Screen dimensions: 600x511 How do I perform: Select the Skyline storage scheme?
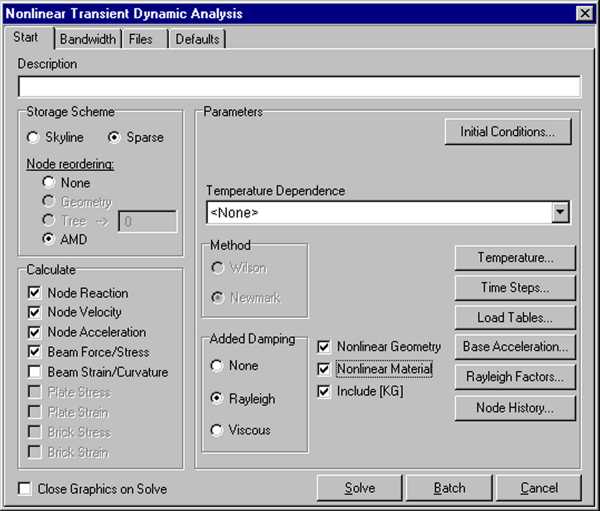click(x=34, y=137)
